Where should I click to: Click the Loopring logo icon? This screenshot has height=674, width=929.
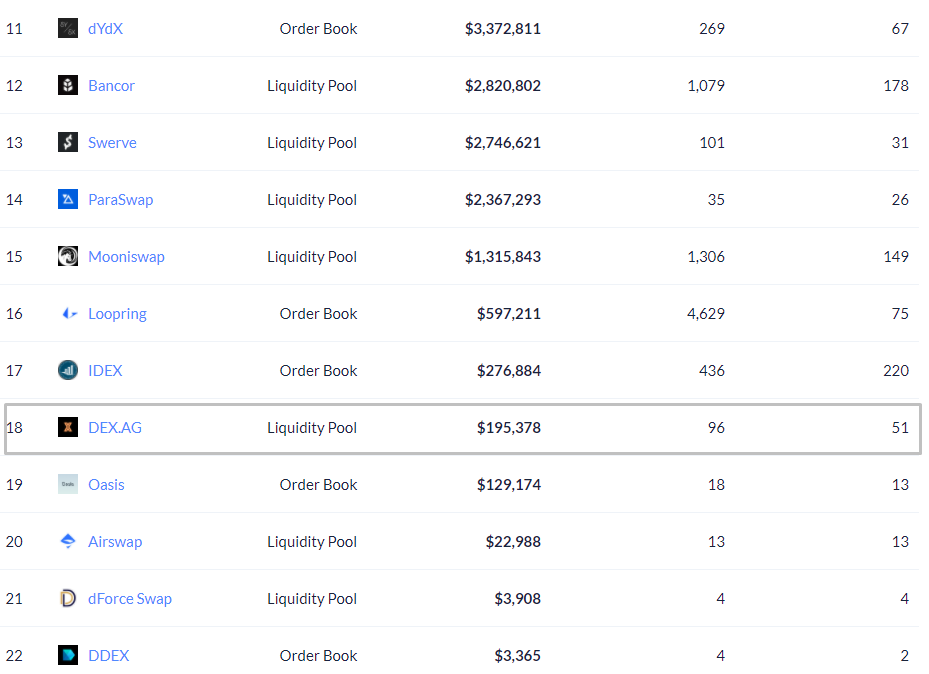[x=68, y=313]
